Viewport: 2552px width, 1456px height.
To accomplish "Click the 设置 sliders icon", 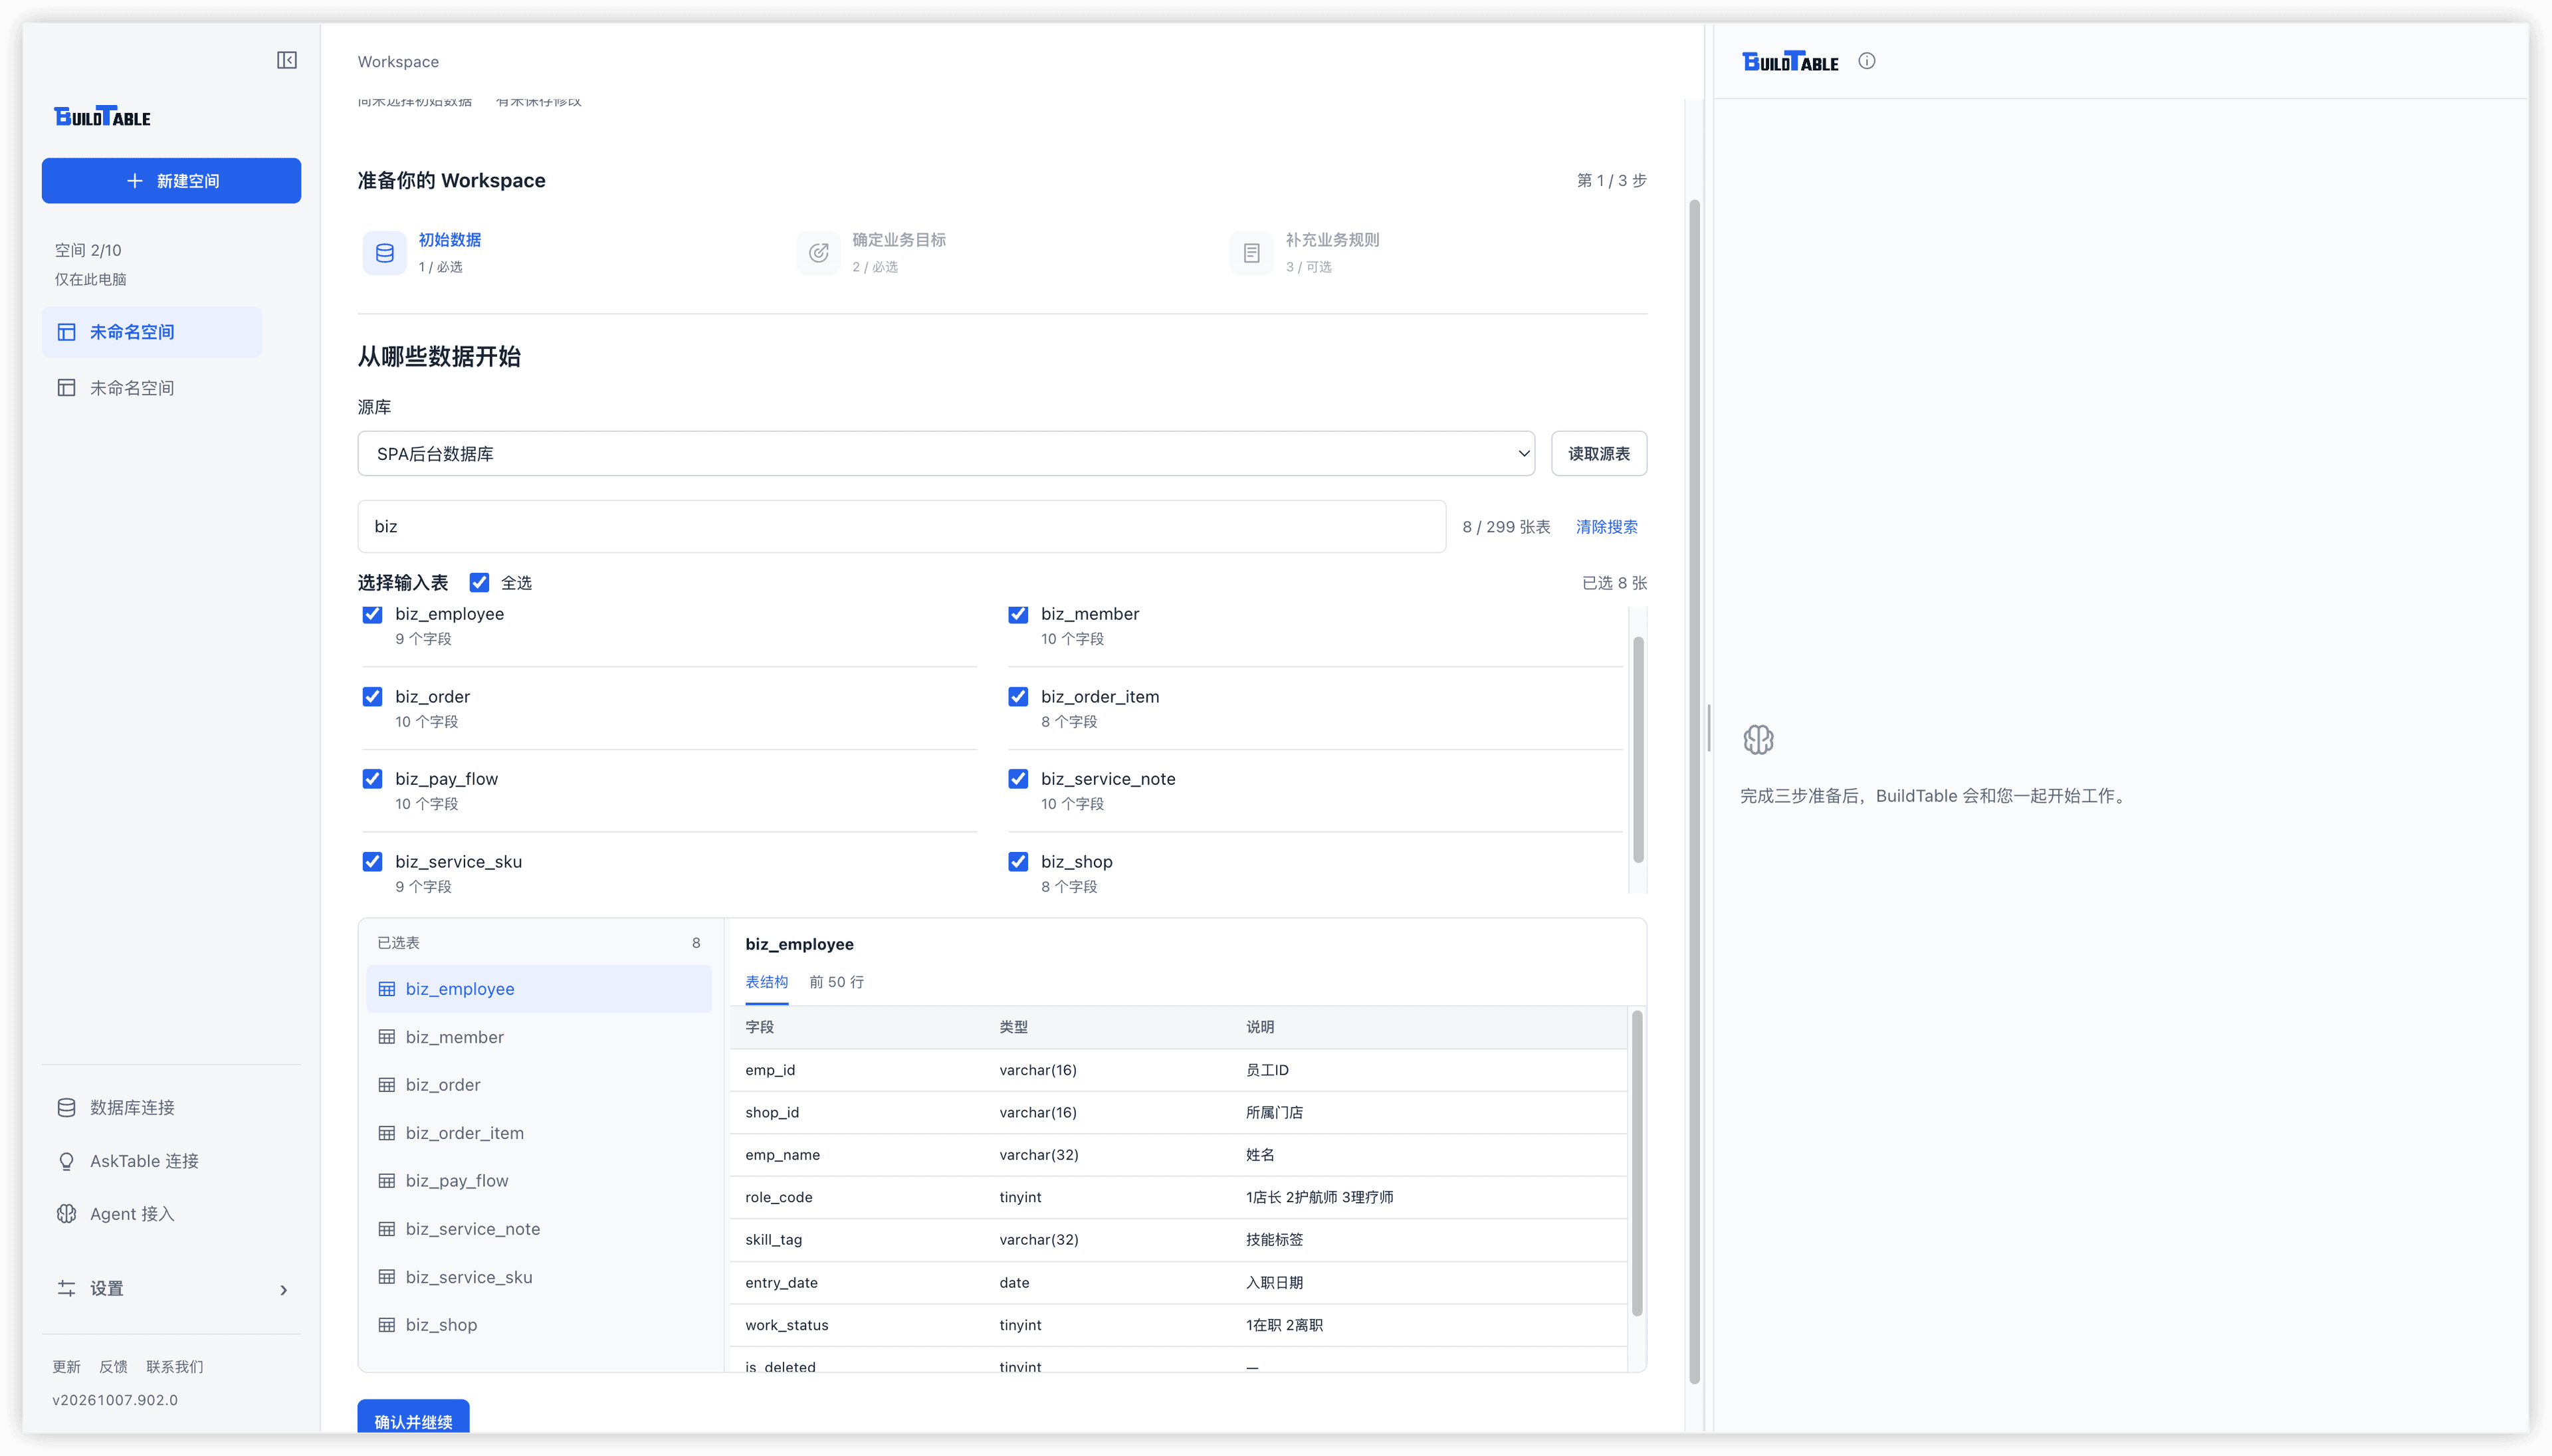I will pos(66,1288).
